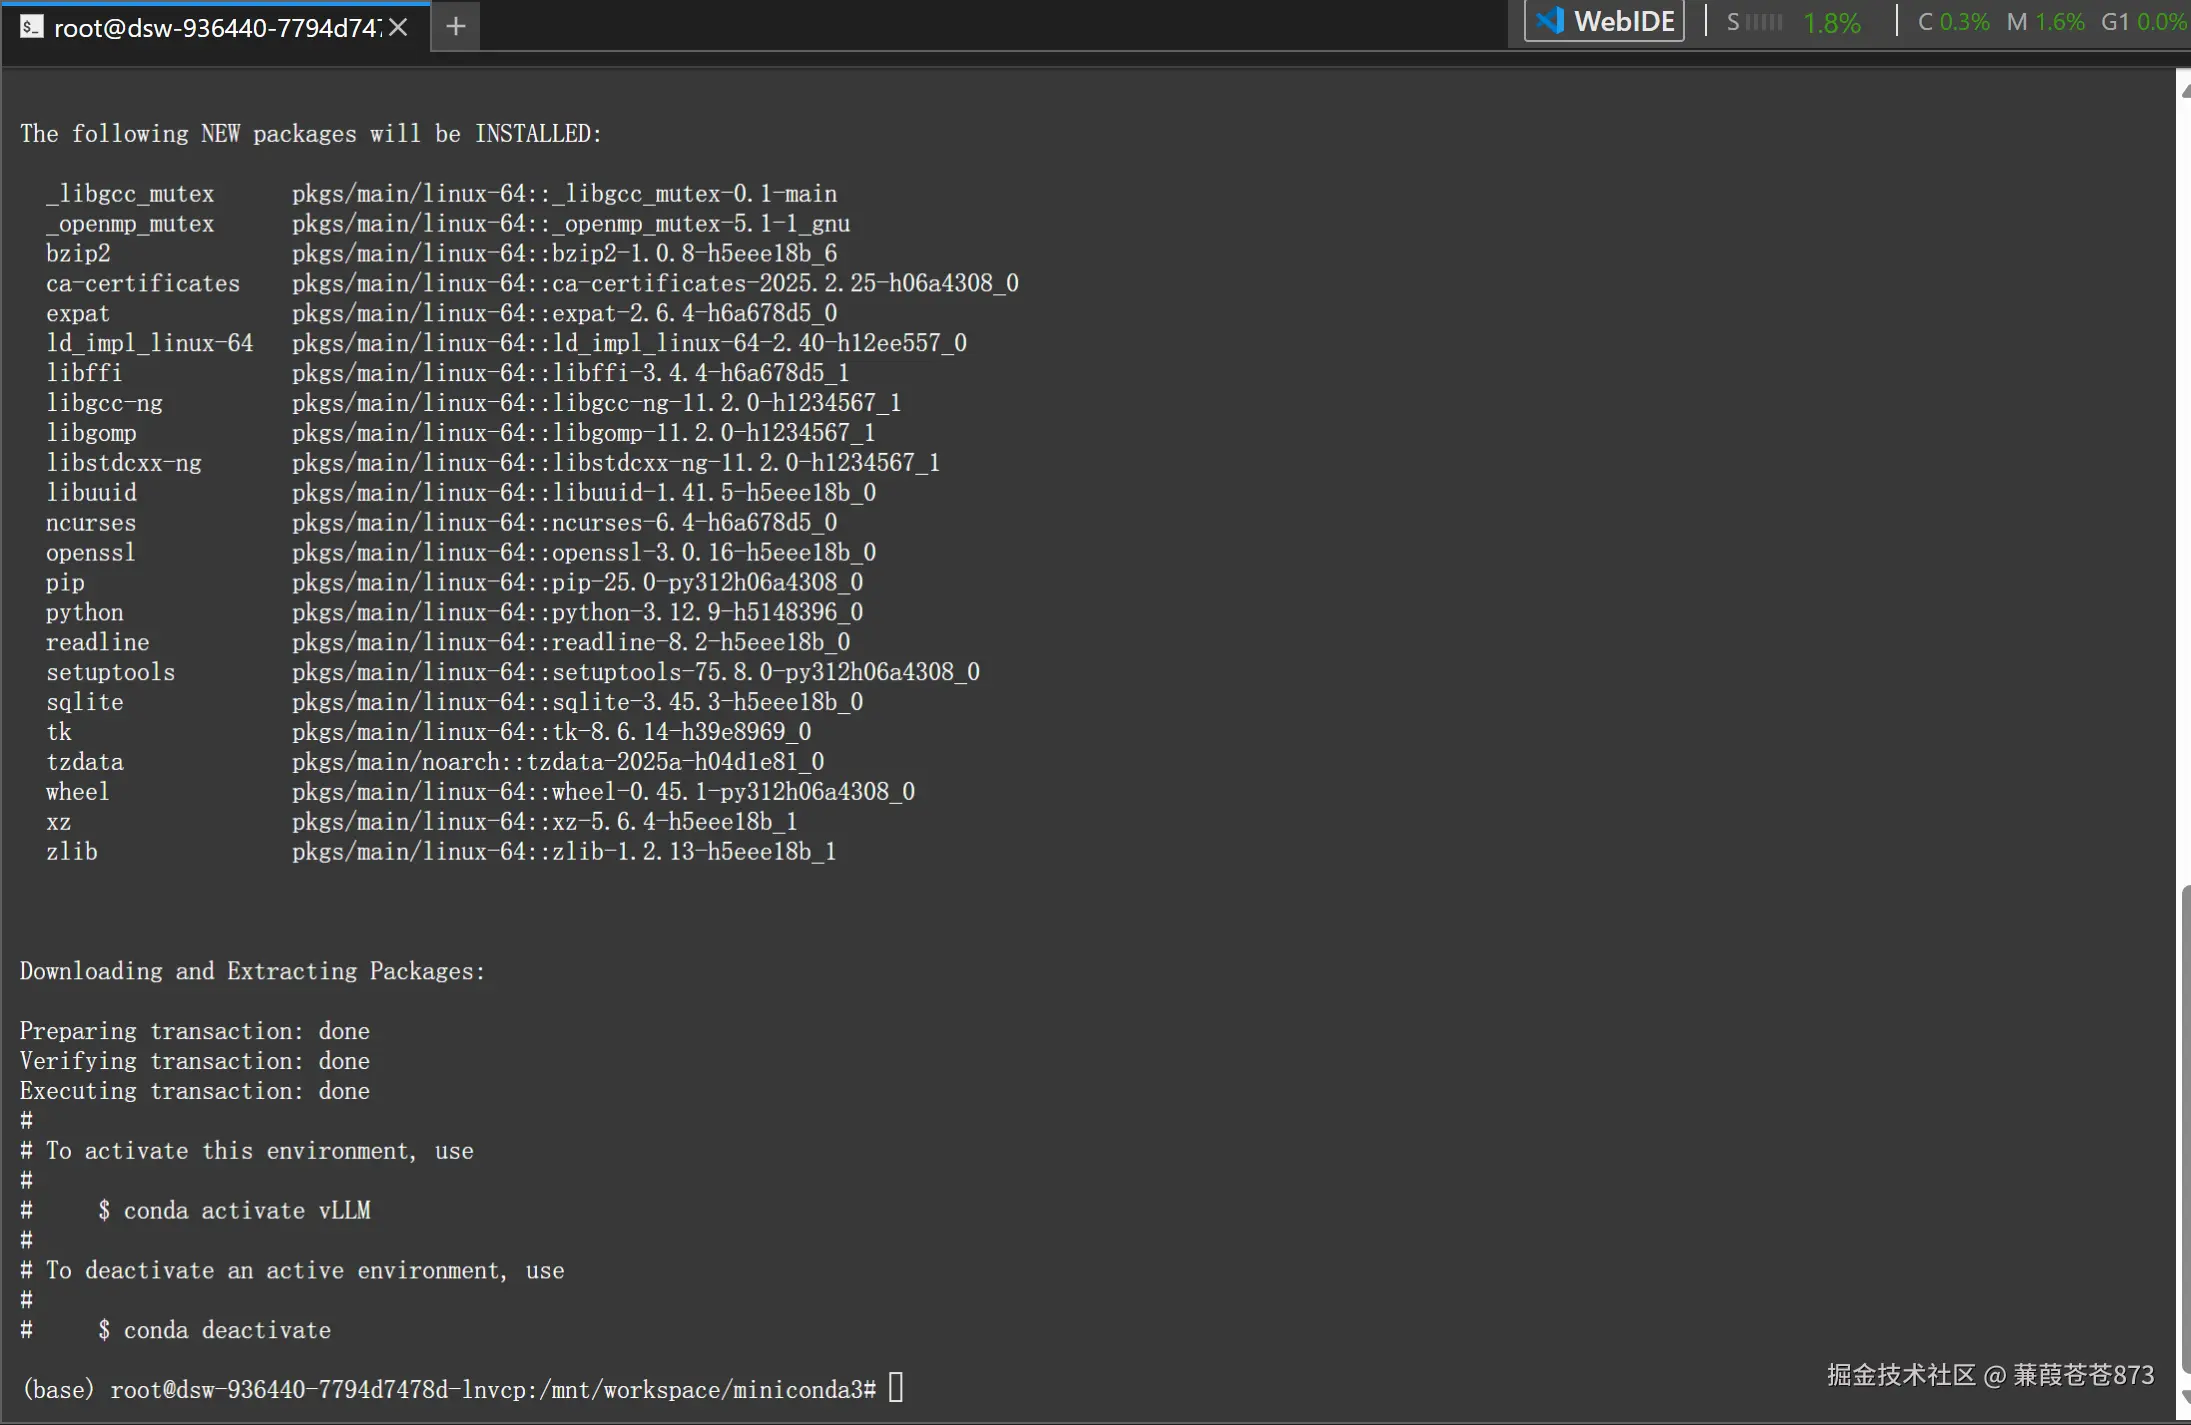2191x1425 pixels.
Task: Close the root@dsw-936440 terminal tab
Action: [x=398, y=27]
